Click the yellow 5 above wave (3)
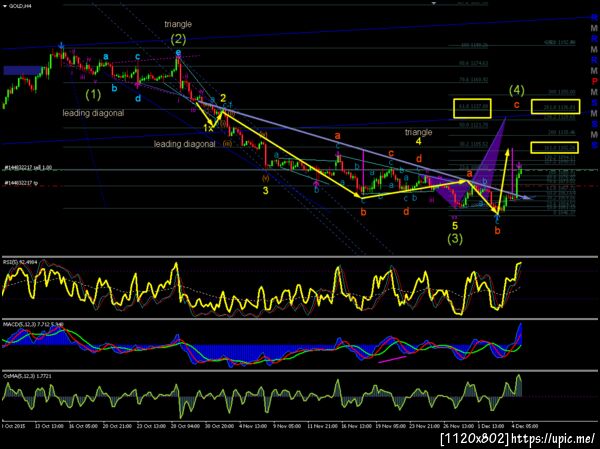This screenshot has width=600, height=449. pos(455,226)
